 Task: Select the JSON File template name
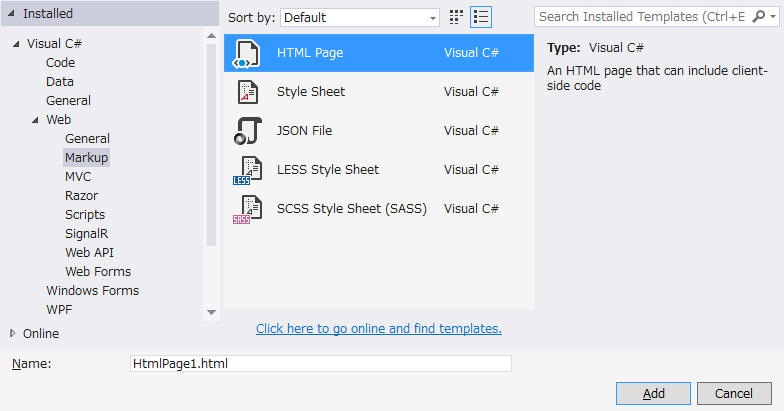[304, 130]
